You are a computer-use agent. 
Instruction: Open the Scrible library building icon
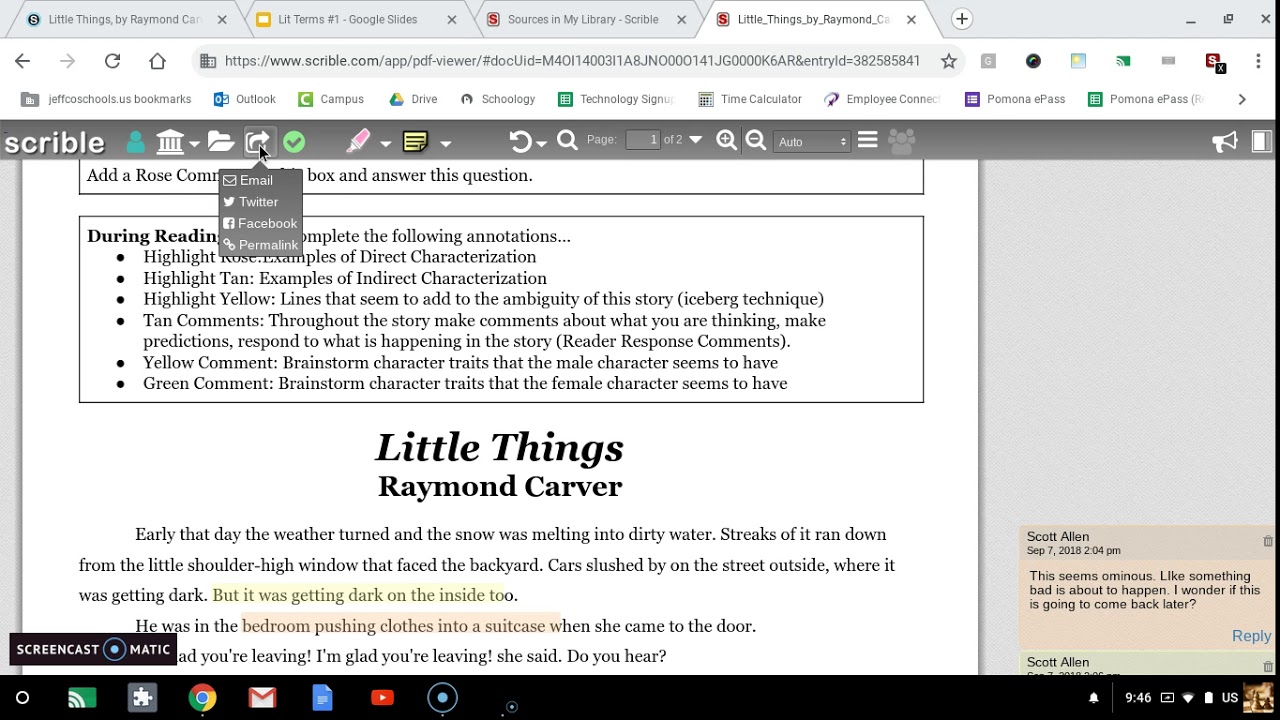[170, 142]
